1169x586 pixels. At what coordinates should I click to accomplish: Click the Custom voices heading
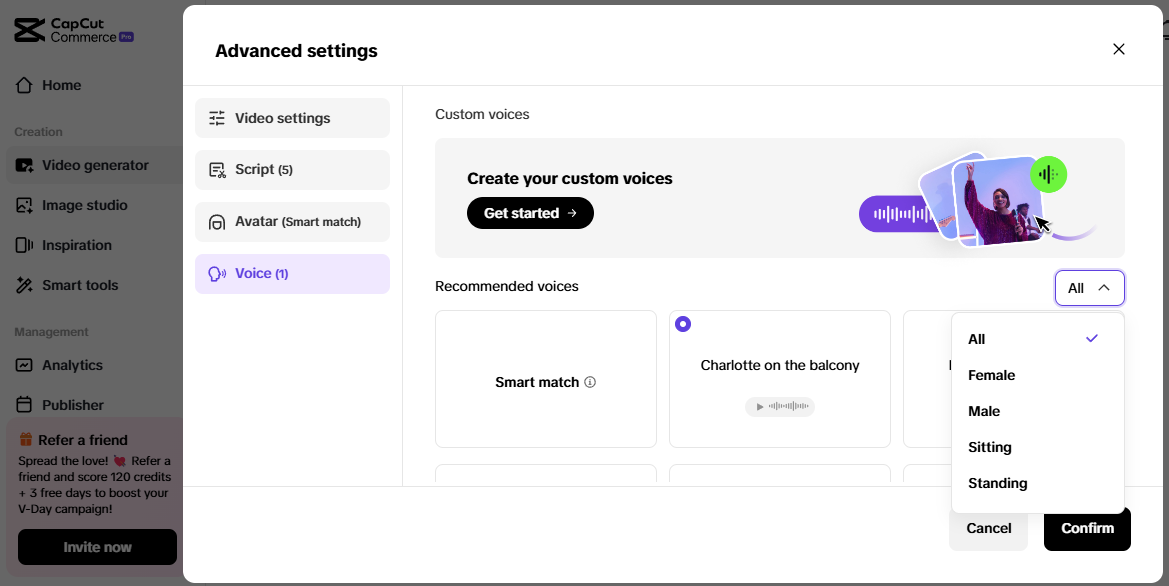pos(482,114)
